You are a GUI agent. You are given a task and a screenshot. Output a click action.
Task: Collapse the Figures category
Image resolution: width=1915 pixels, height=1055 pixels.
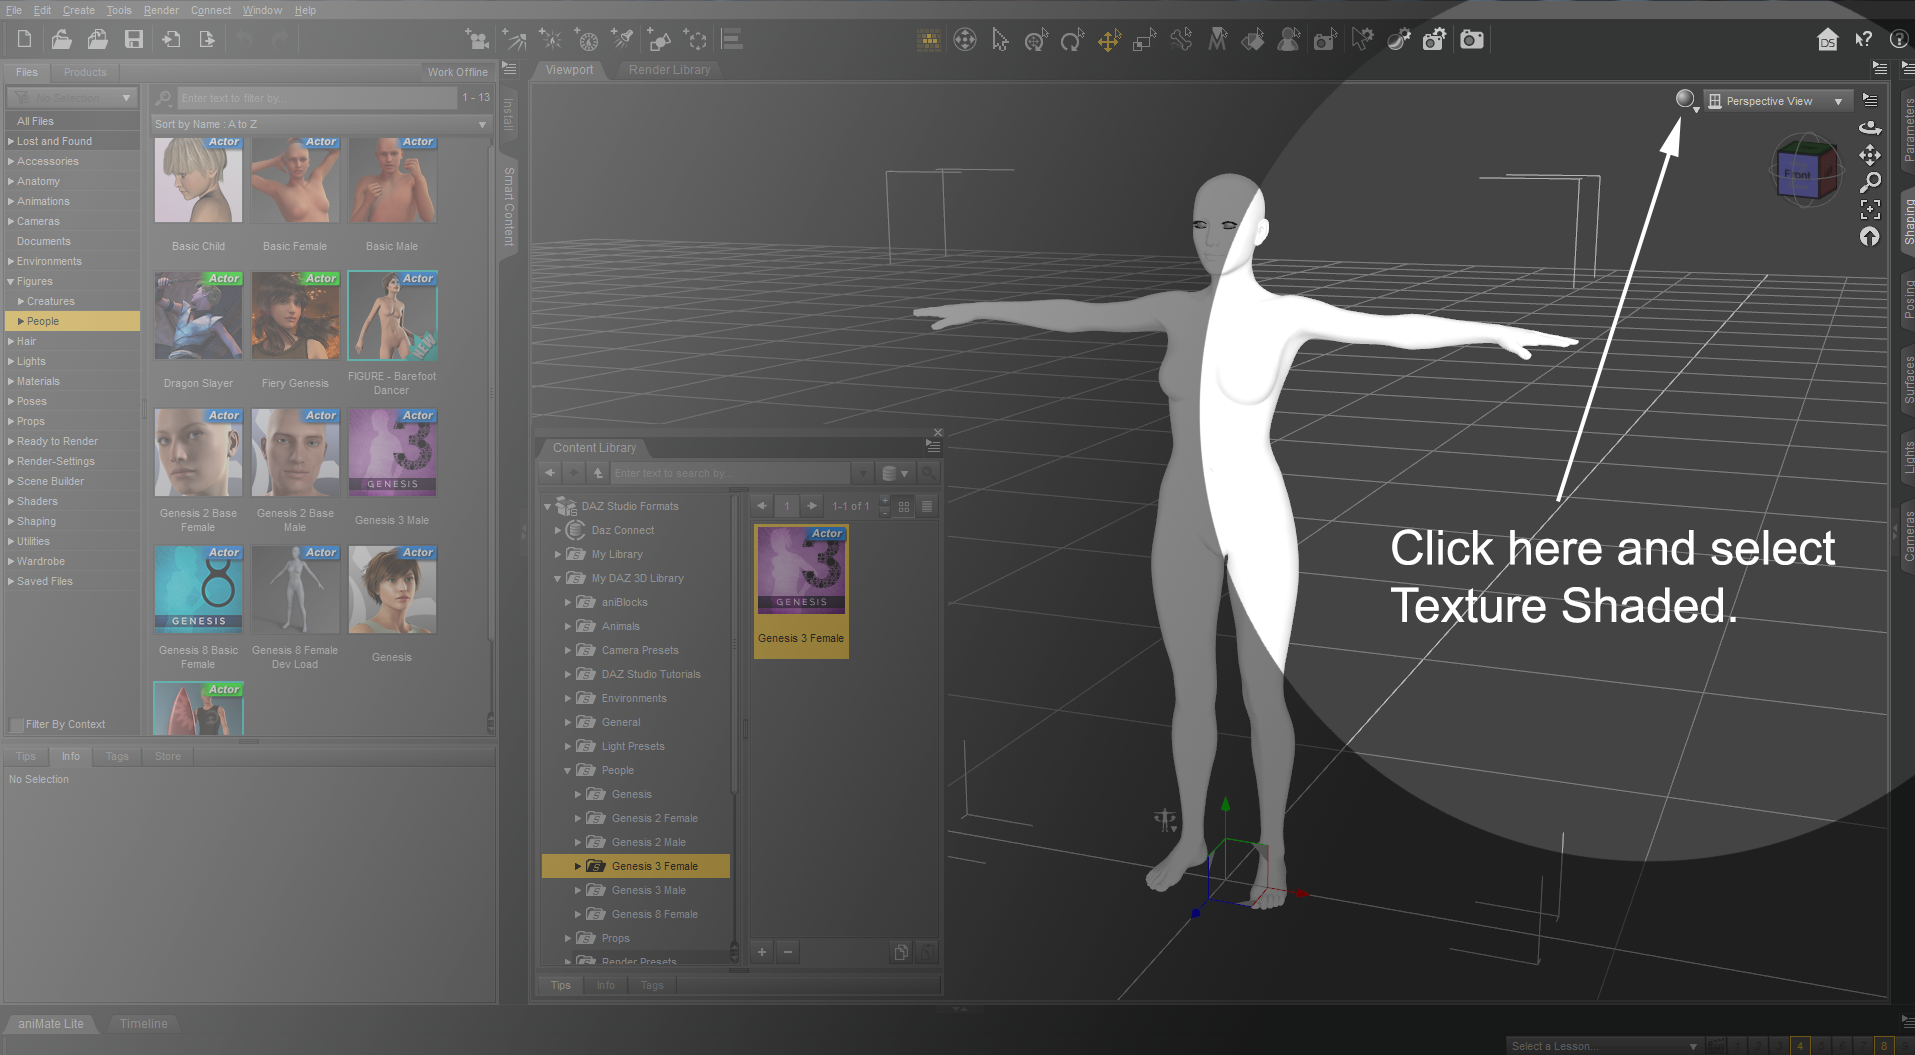click(11, 281)
